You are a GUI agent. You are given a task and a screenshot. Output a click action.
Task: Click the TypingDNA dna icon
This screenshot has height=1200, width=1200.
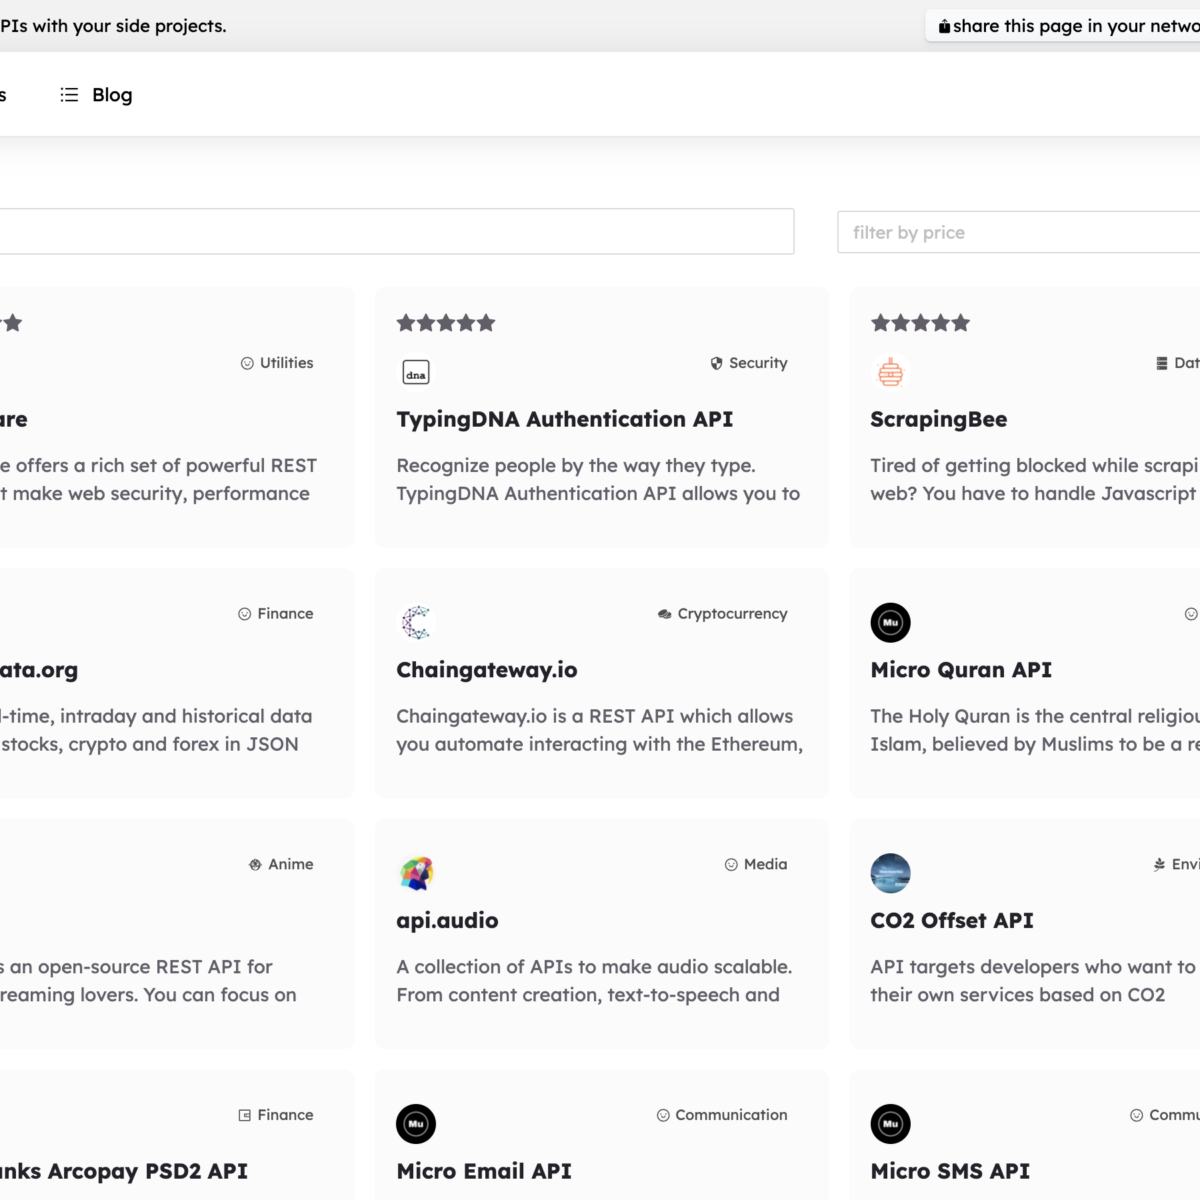coord(416,372)
